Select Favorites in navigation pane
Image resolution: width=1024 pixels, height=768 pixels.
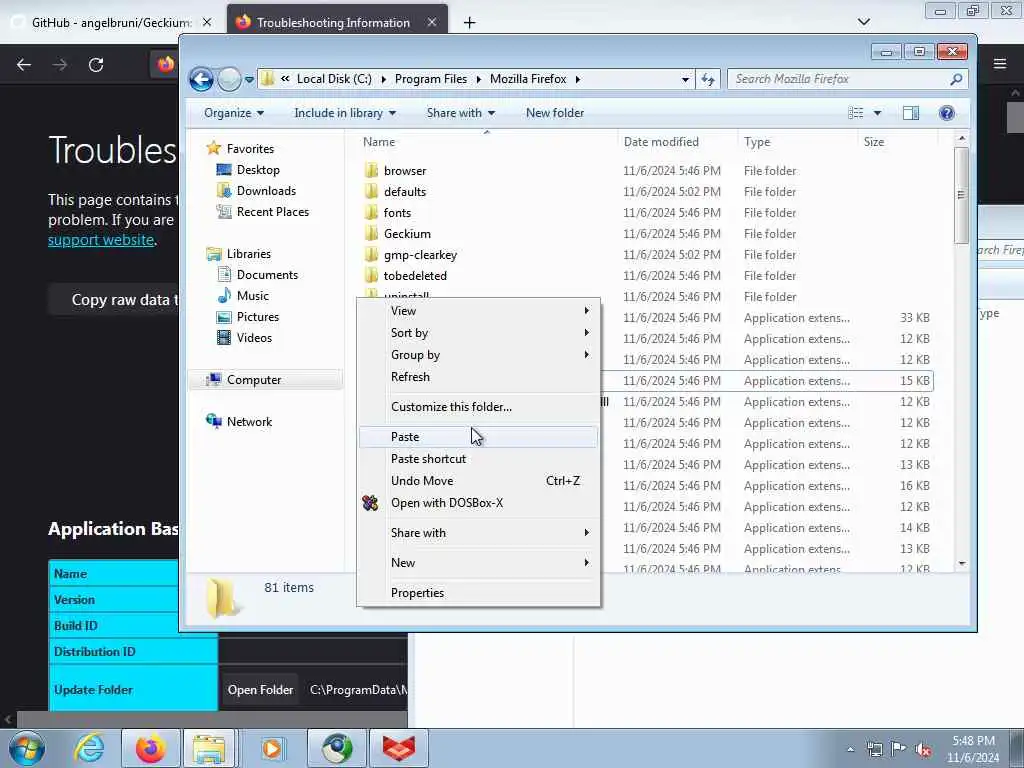coord(240,149)
